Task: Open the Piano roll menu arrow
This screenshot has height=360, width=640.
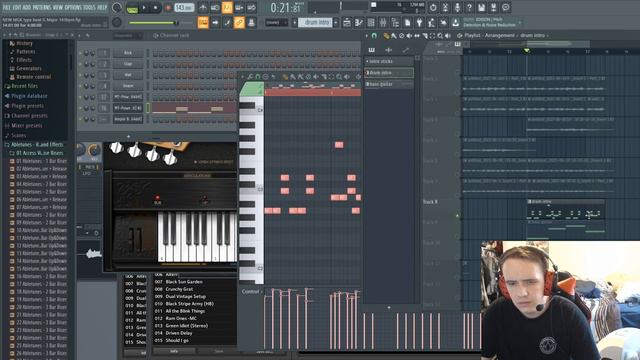Action: pyautogui.click(x=242, y=76)
